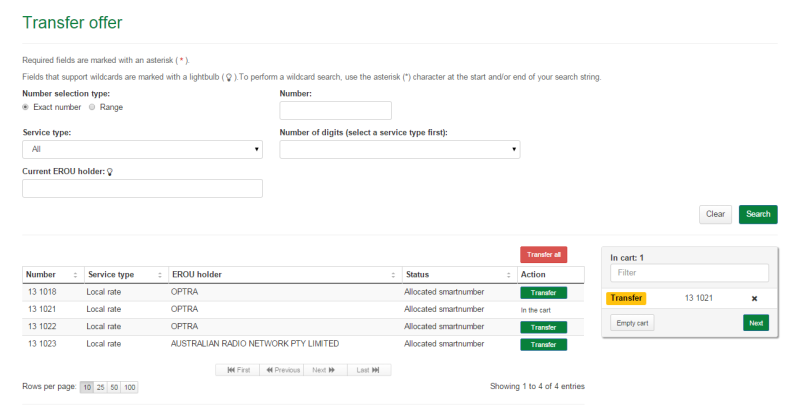Click Allocated smartnumber status for 13 1022

coord(444,327)
